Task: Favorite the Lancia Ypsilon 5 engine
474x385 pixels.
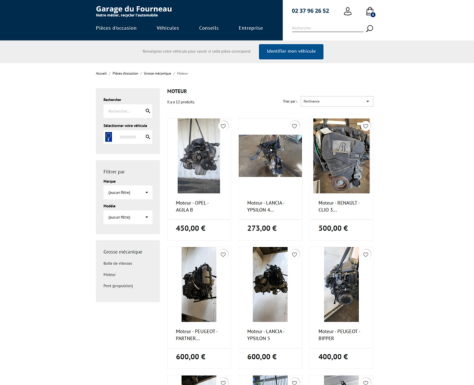Action: [294, 254]
